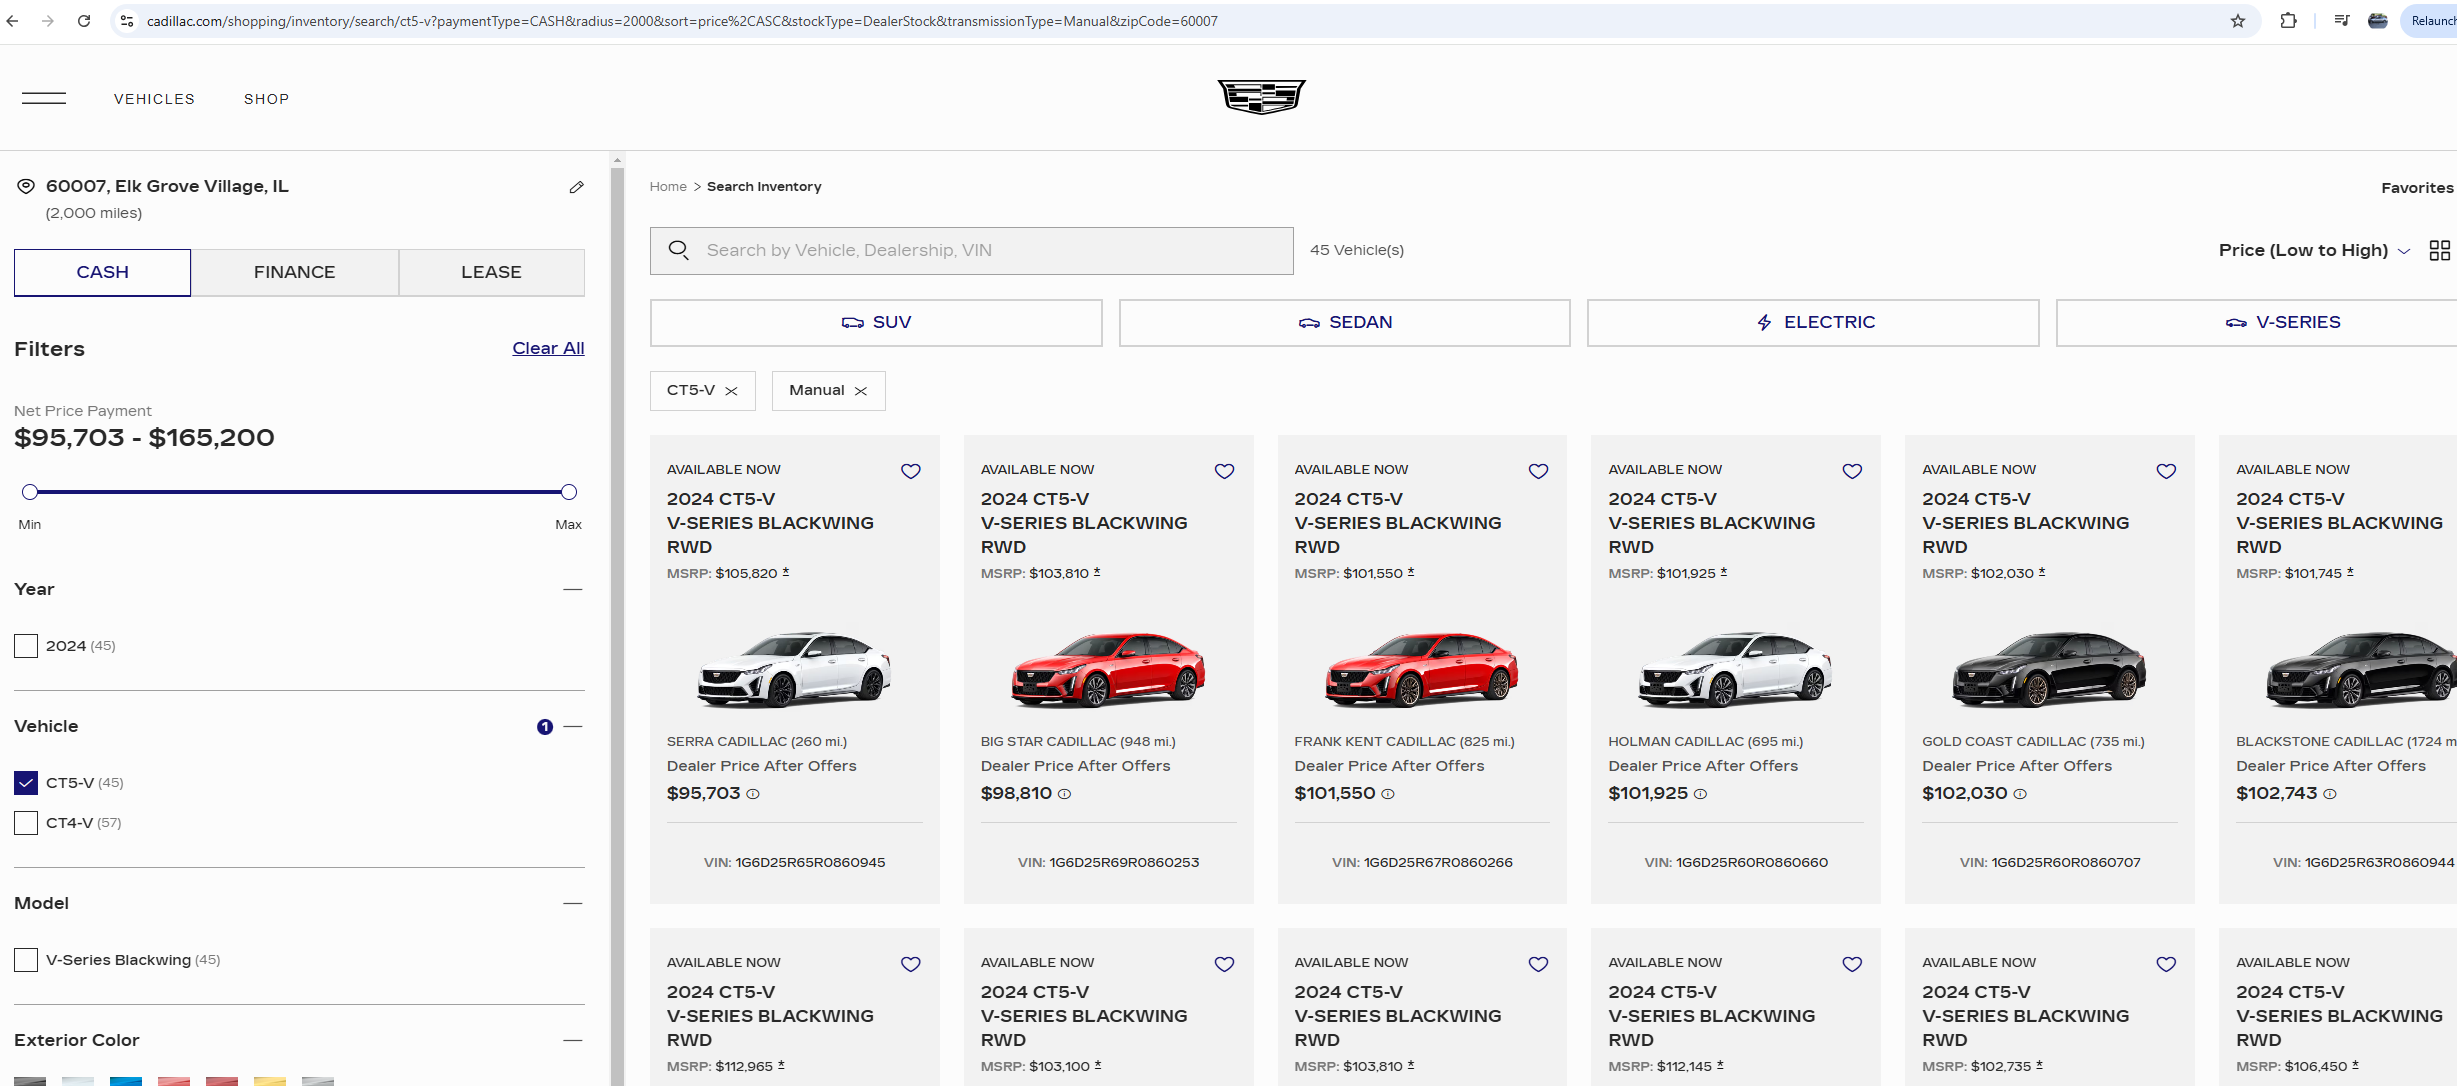Viewport: 2457px width, 1086px height.
Task: Select the FINANCE payment tab
Action: [x=294, y=272]
